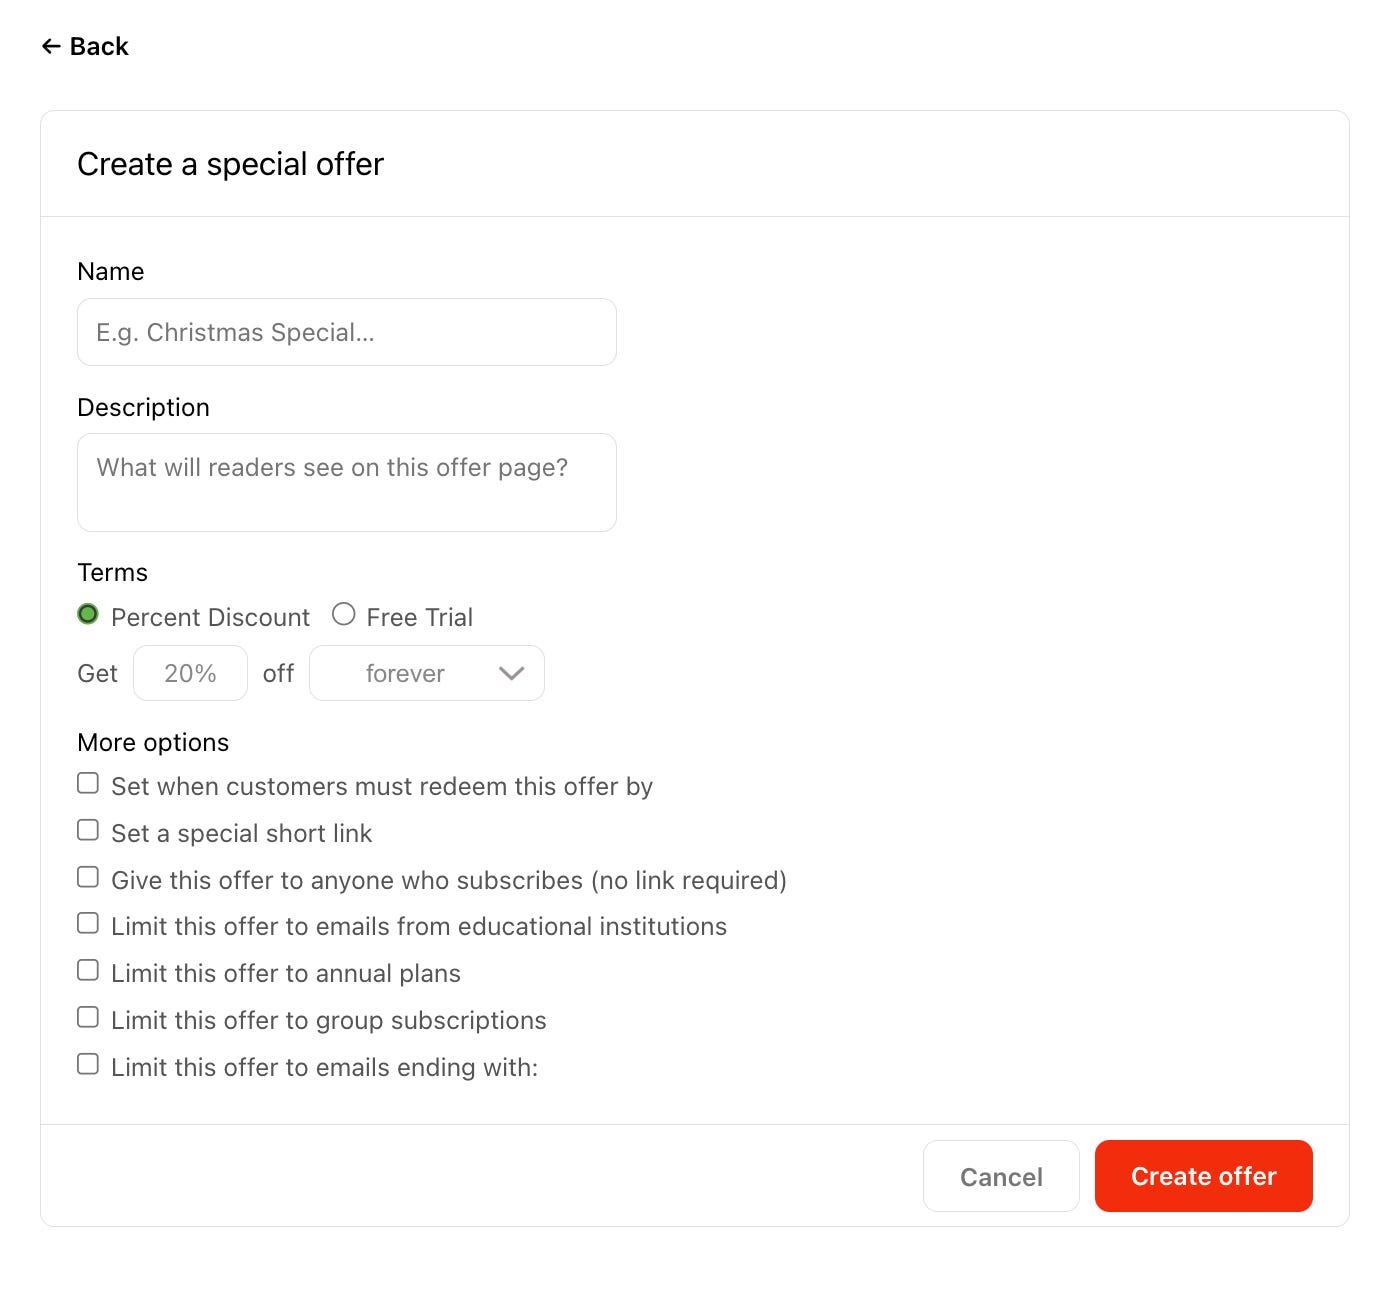Screen dimensions: 1392x1290
Task: Check Set a special short link
Action: [88, 830]
